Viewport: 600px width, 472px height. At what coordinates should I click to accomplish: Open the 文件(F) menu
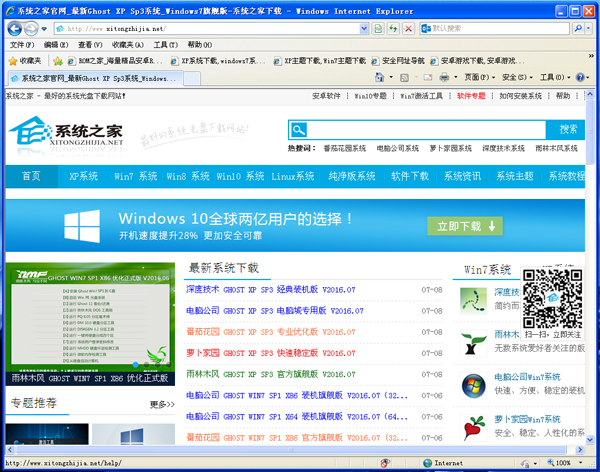(22, 45)
